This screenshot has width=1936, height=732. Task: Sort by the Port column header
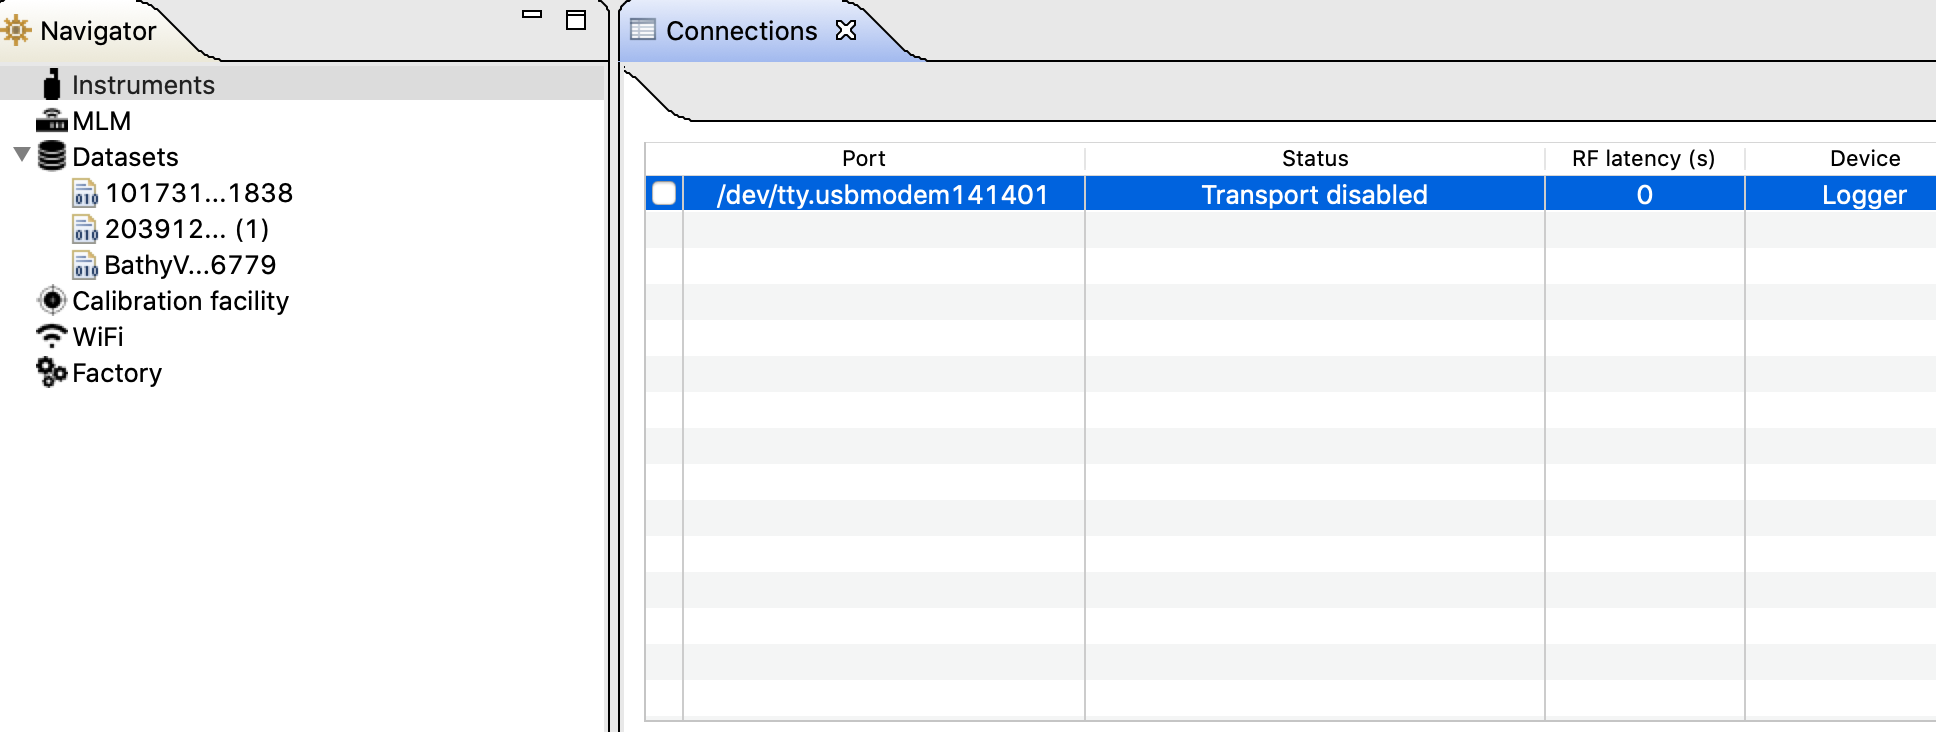point(864,158)
